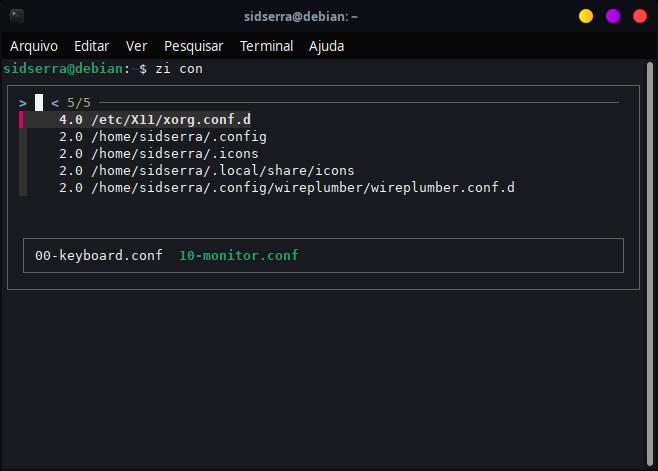Screen dimensions: 658x471
Task: Open the Pesquisar menu
Action: click(x=194, y=46)
